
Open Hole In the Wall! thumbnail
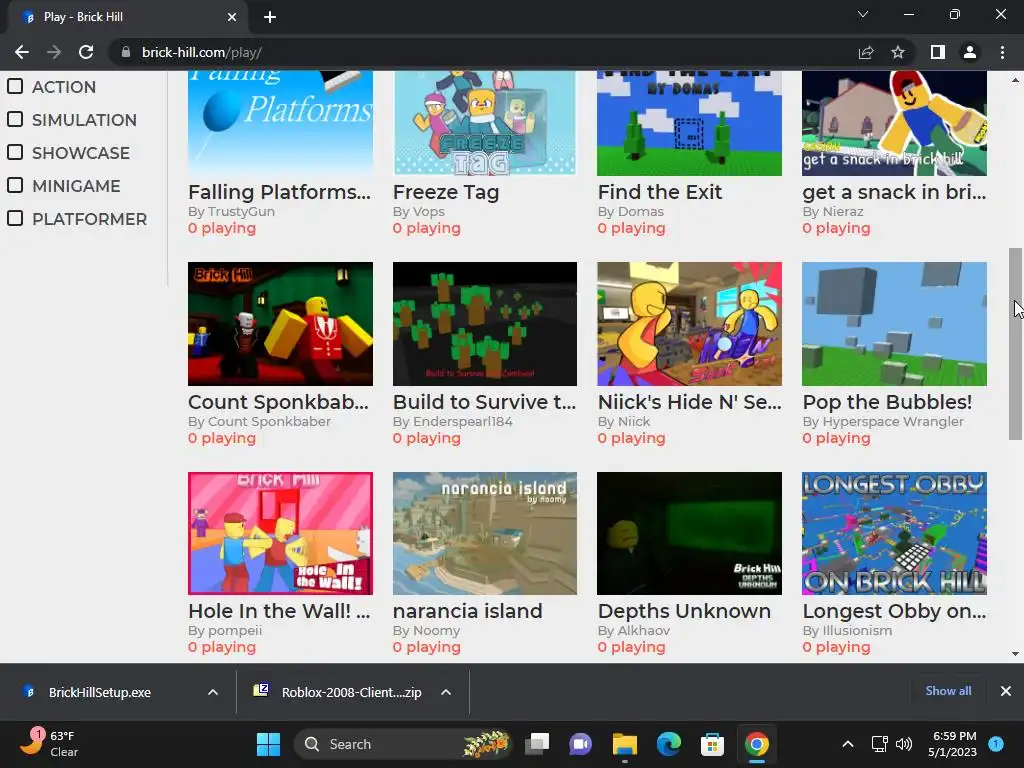pos(280,534)
